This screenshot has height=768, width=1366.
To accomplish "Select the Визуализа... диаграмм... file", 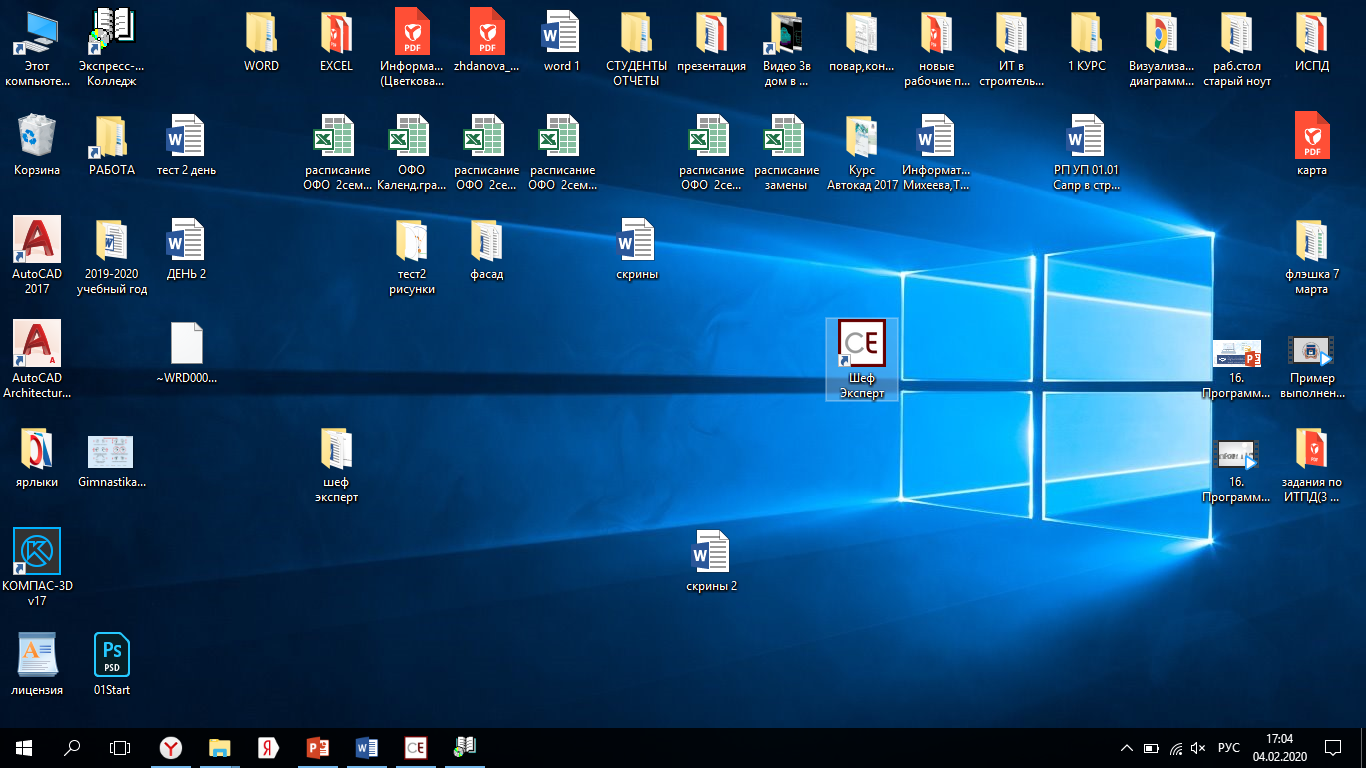I will point(1162,48).
